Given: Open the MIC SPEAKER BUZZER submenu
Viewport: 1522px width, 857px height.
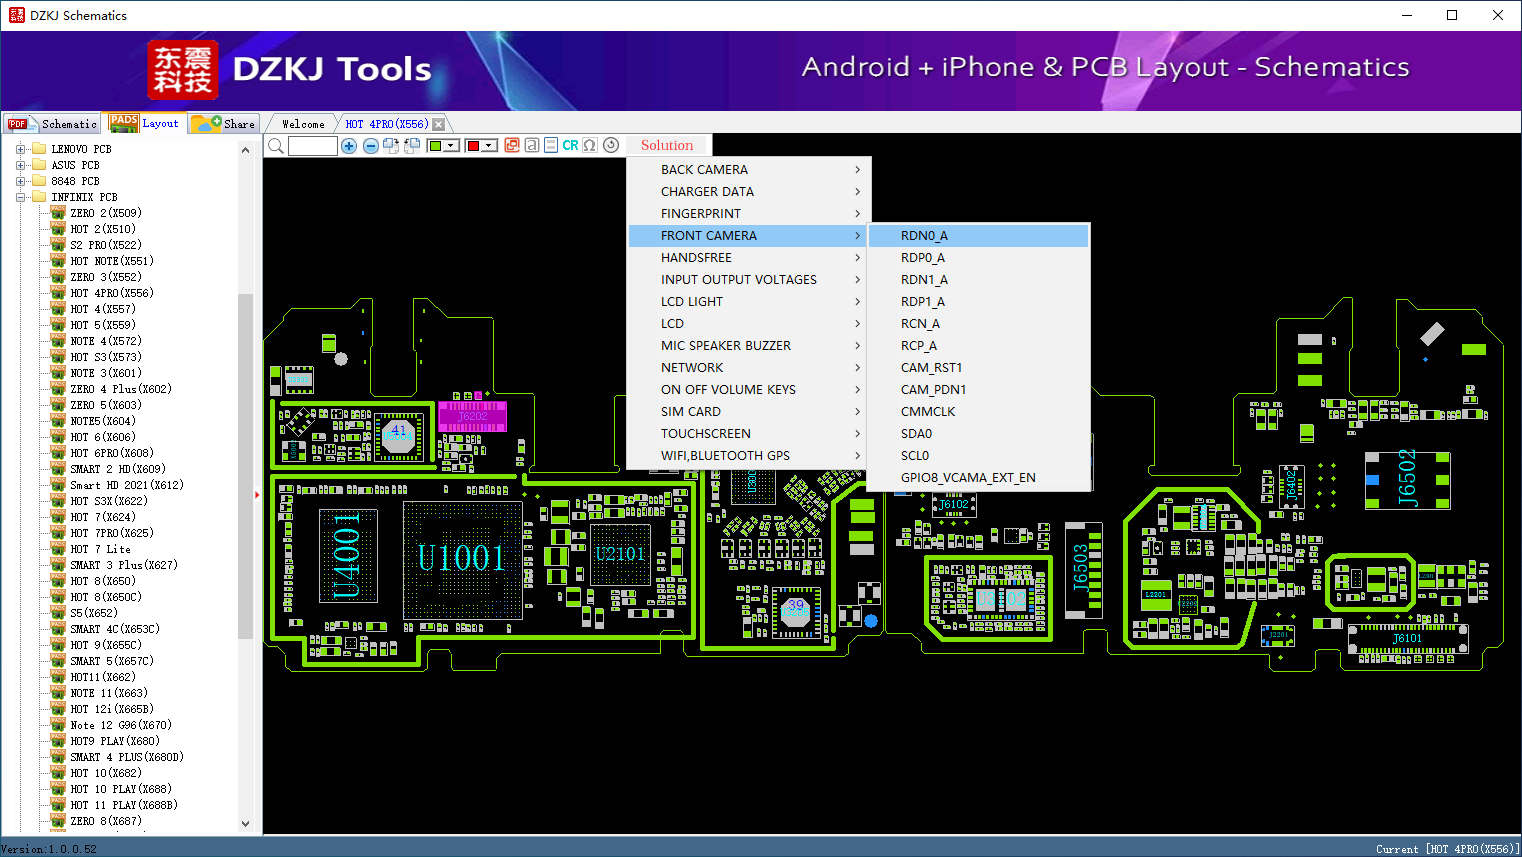Looking at the screenshot, I should [750, 345].
